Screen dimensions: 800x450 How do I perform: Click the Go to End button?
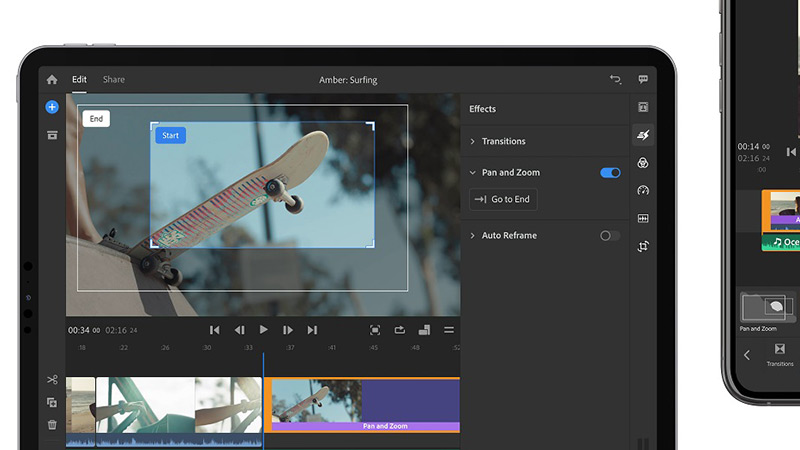(503, 200)
